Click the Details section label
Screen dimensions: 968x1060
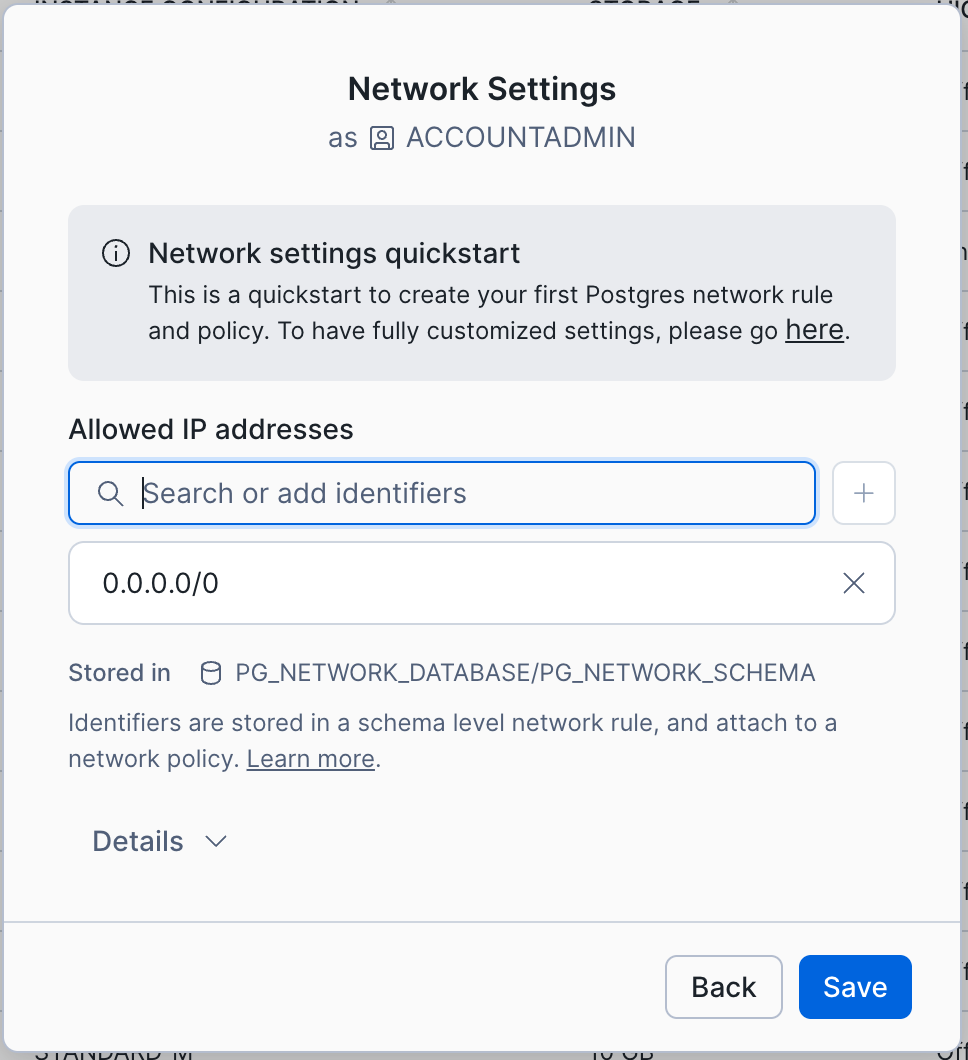tap(138, 841)
